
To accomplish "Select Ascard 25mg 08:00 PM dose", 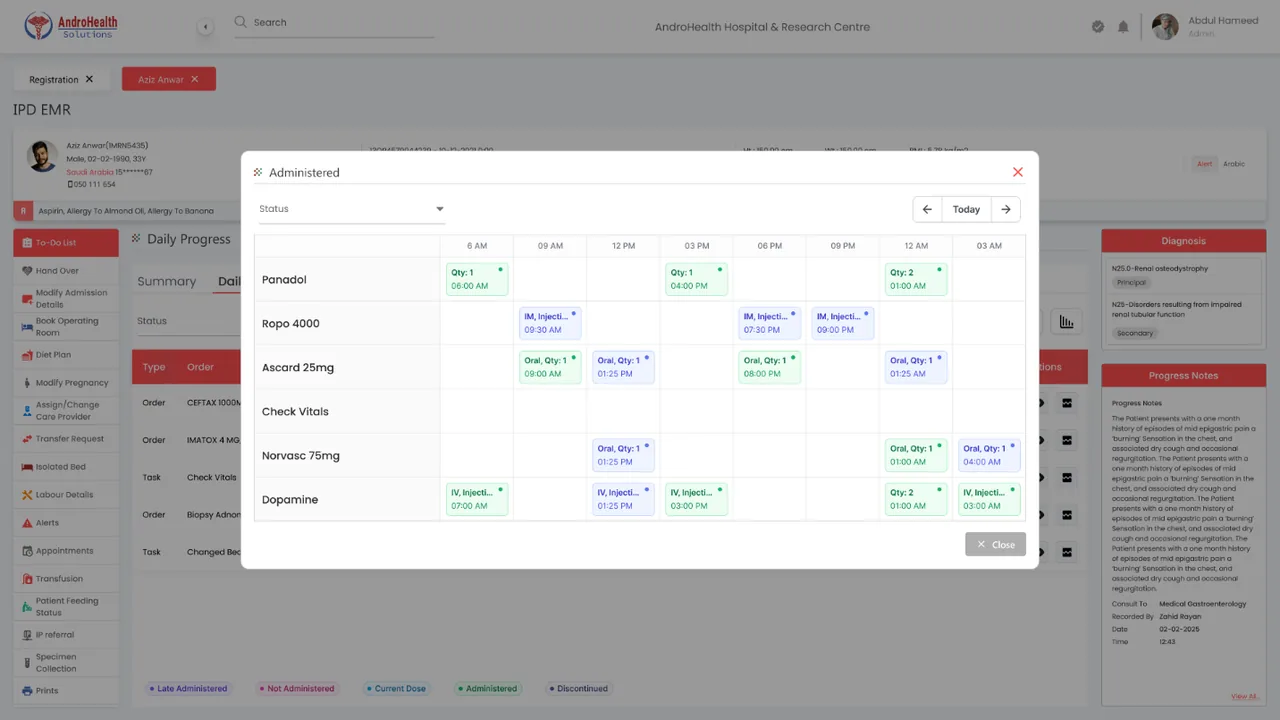I will 769,367.
